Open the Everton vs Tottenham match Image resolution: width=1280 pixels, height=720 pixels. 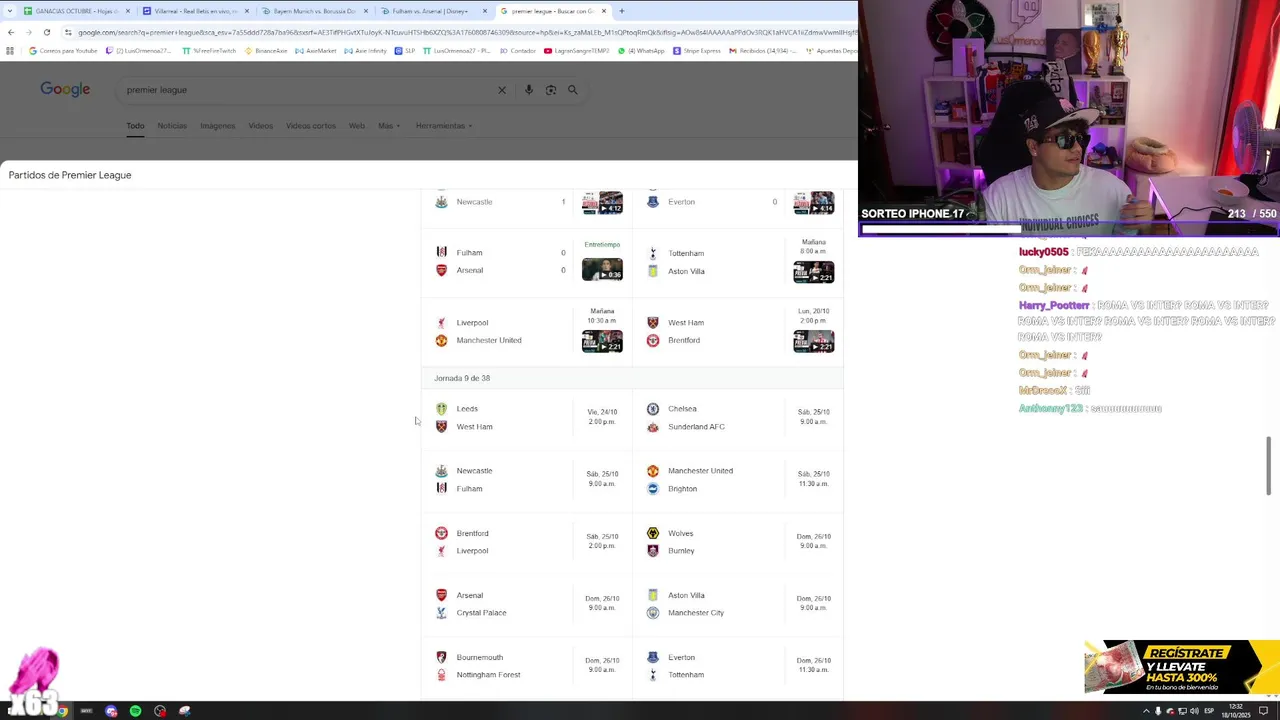pyautogui.click(x=738, y=666)
